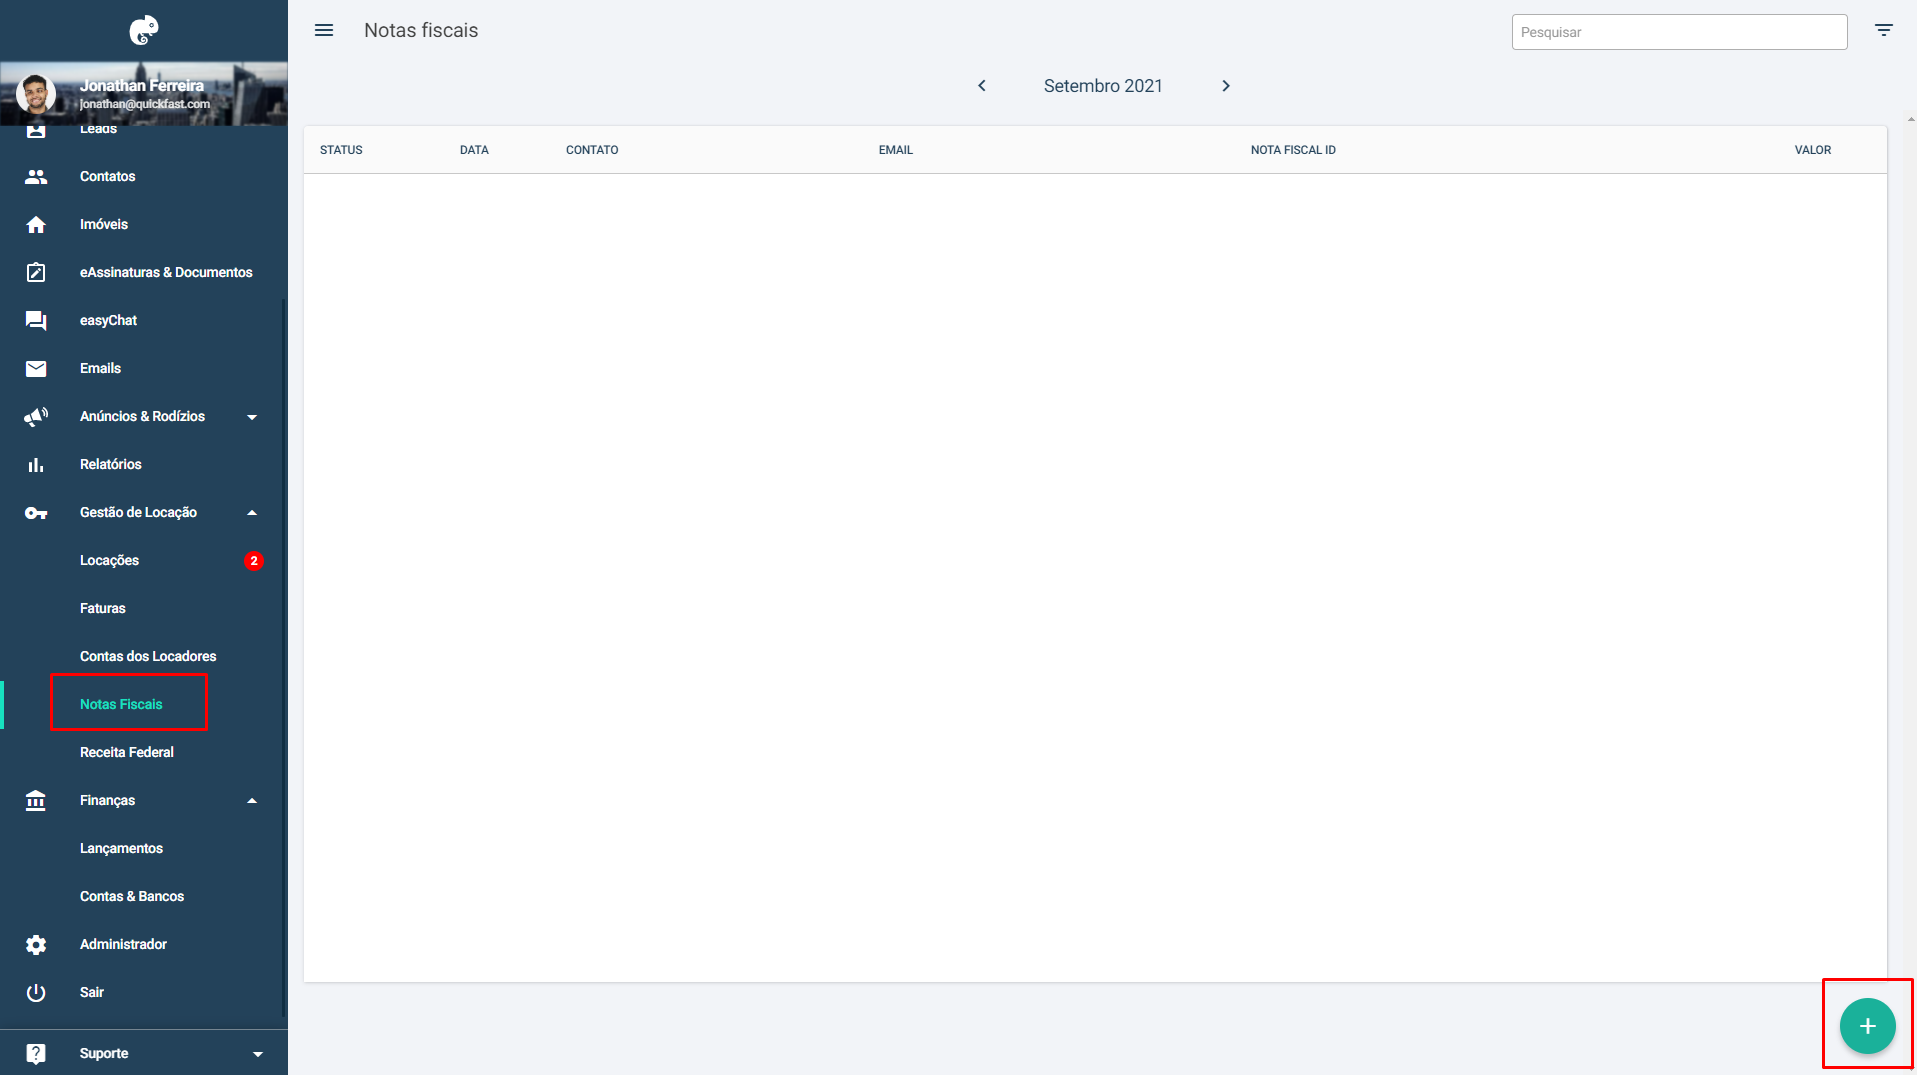The height and width of the screenshot is (1080, 1920).
Task: Click the Imóveis house icon
Action: coord(36,225)
